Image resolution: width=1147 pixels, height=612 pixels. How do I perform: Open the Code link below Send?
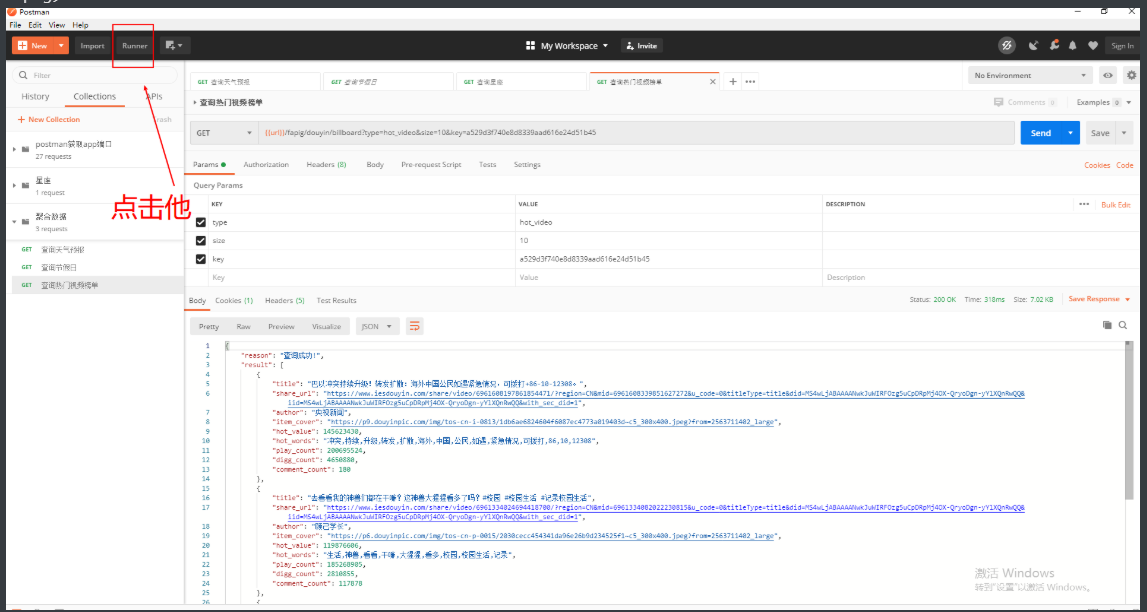(1124, 165)
